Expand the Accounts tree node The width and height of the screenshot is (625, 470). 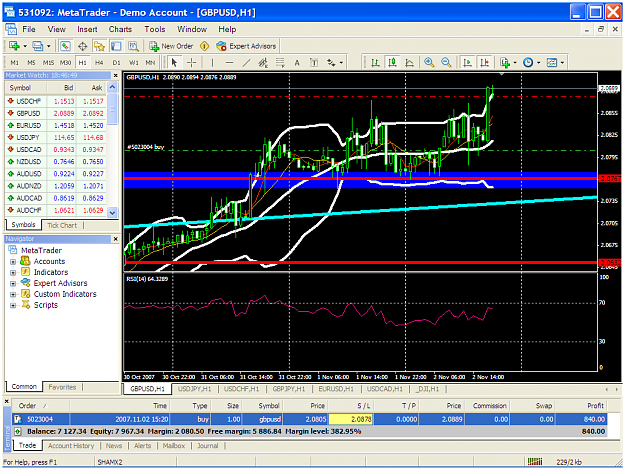pos(13,262)
